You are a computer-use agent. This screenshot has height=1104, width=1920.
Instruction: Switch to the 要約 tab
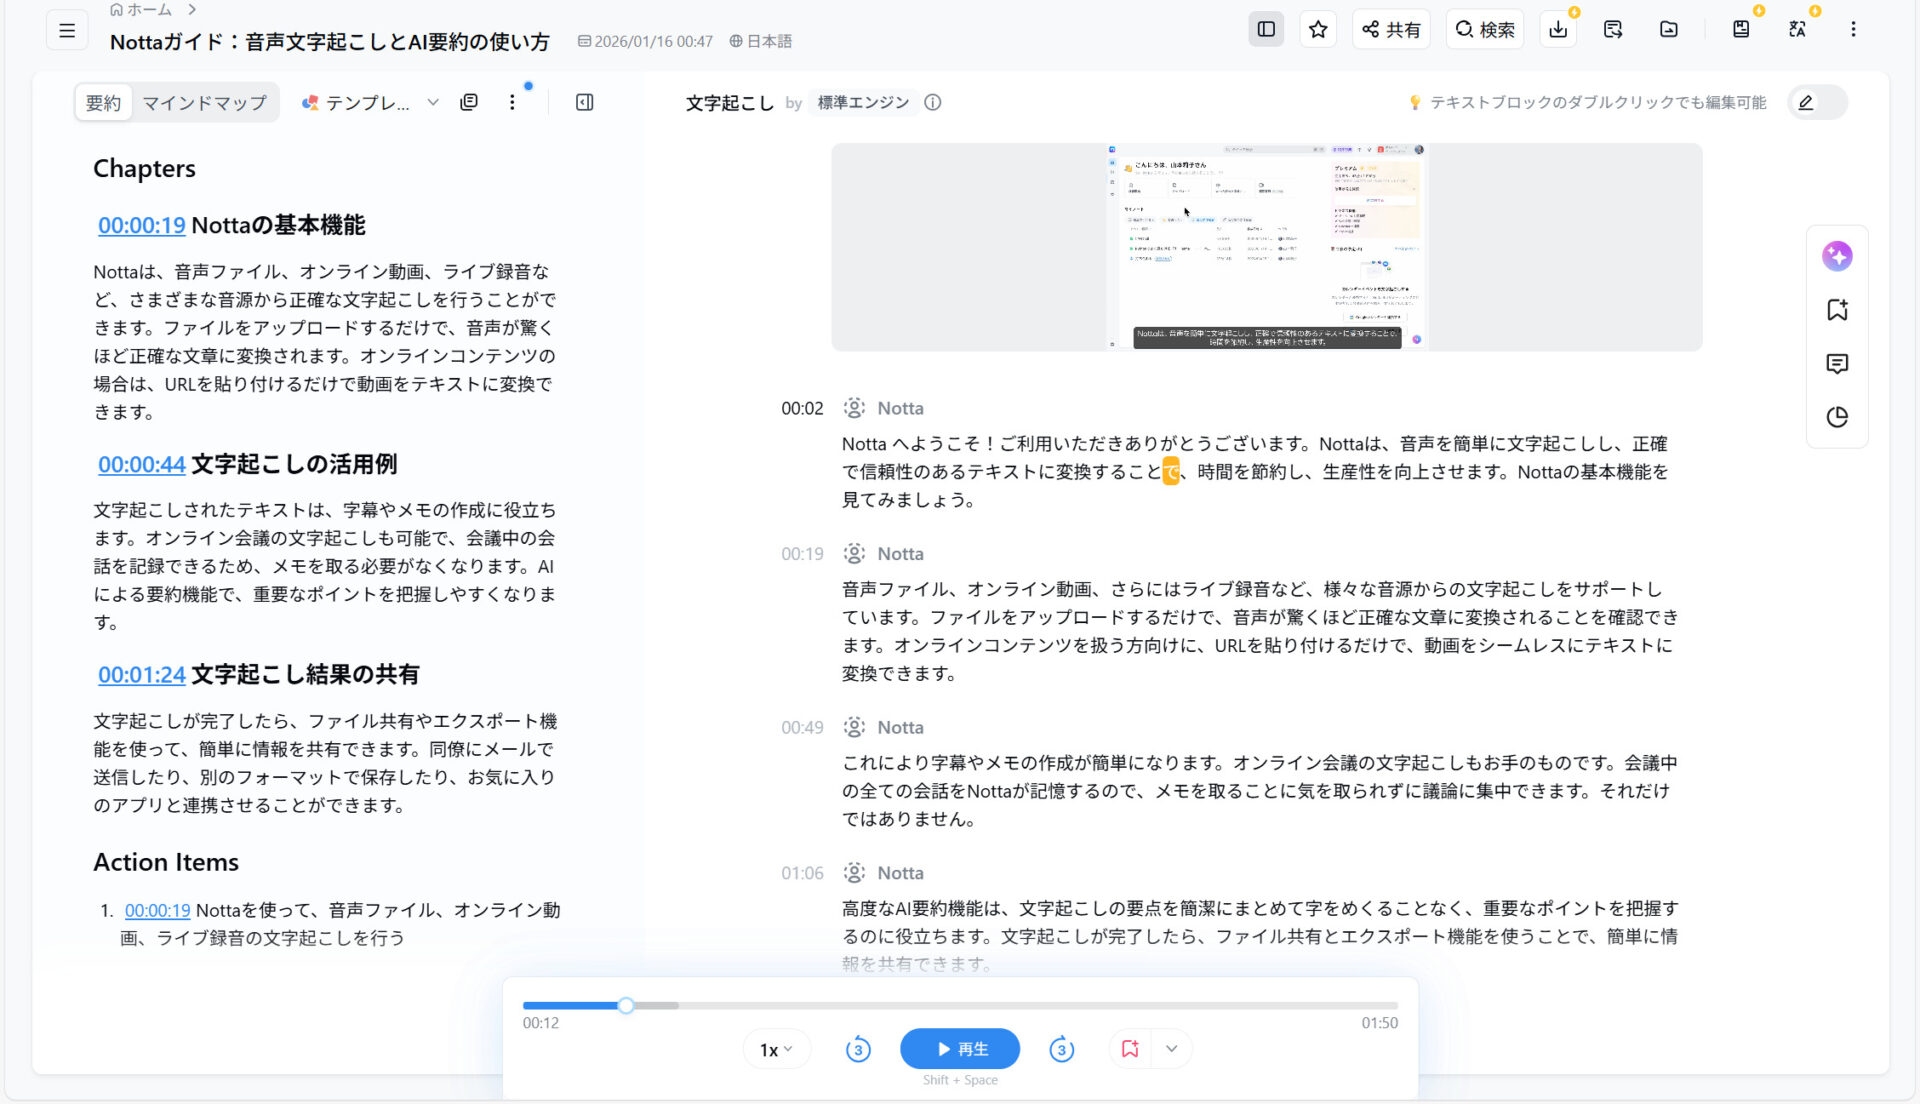[x=103, y=102]
